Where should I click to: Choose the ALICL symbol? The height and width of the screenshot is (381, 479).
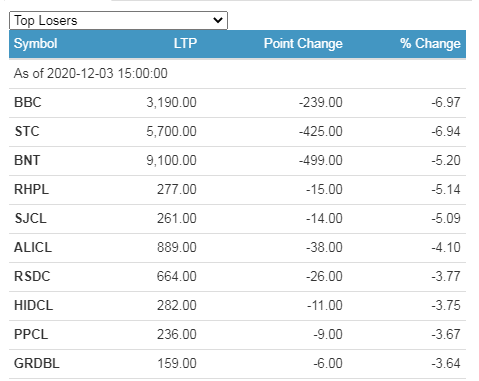[x=33, y=247]
